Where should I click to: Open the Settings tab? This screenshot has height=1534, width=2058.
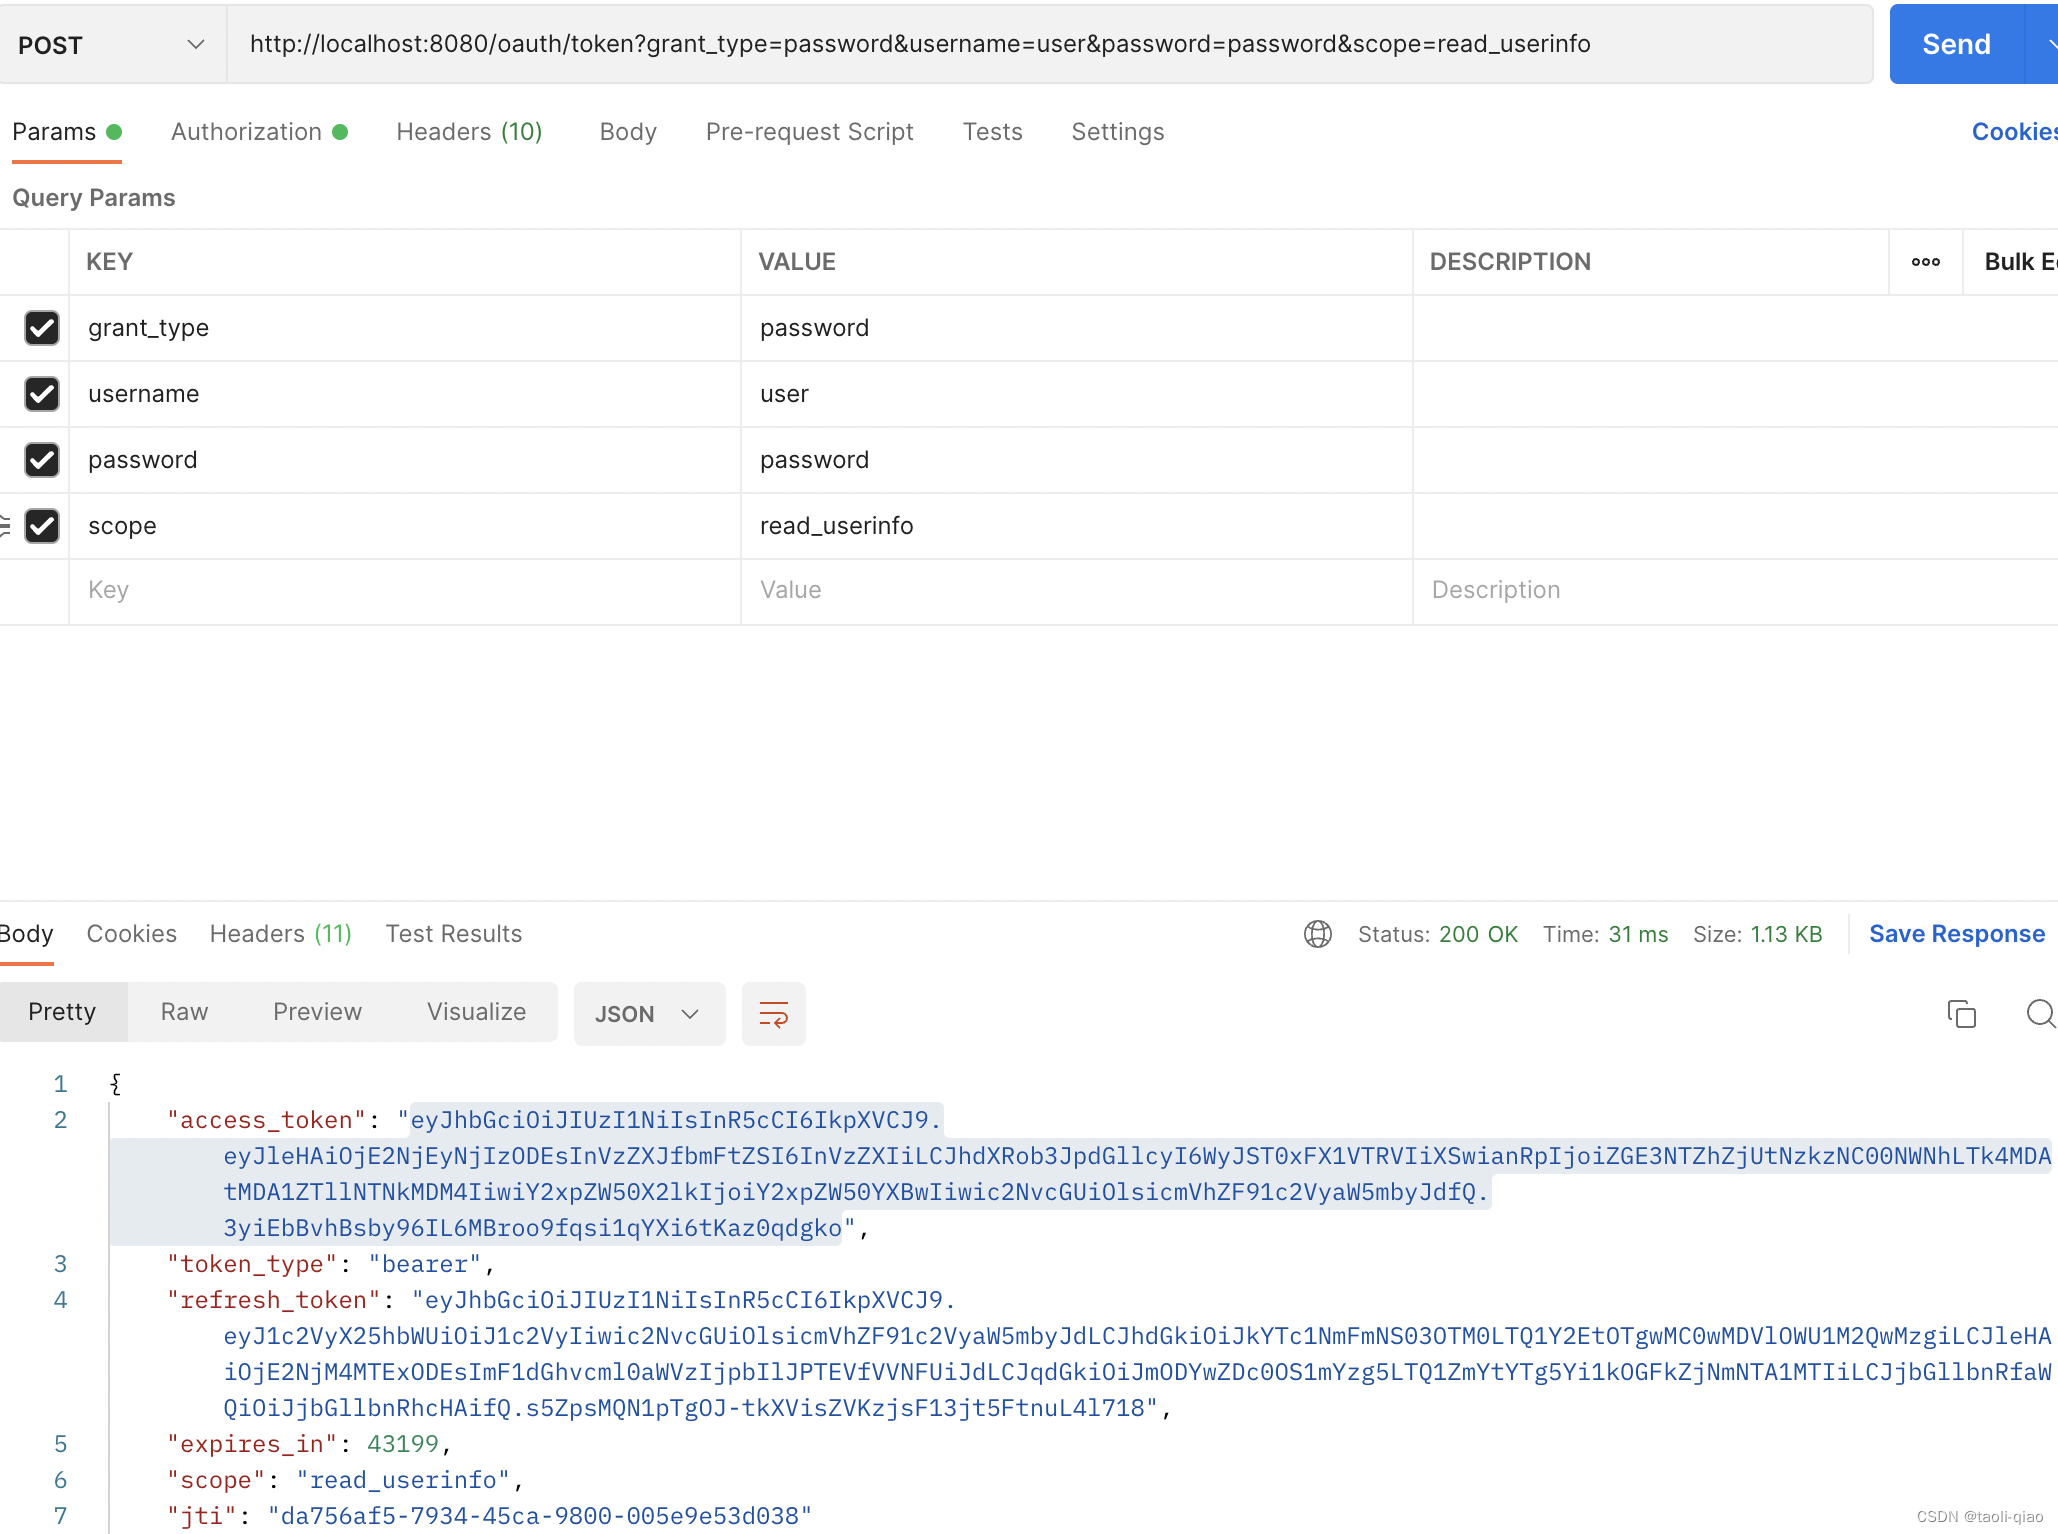[1117, 132]
